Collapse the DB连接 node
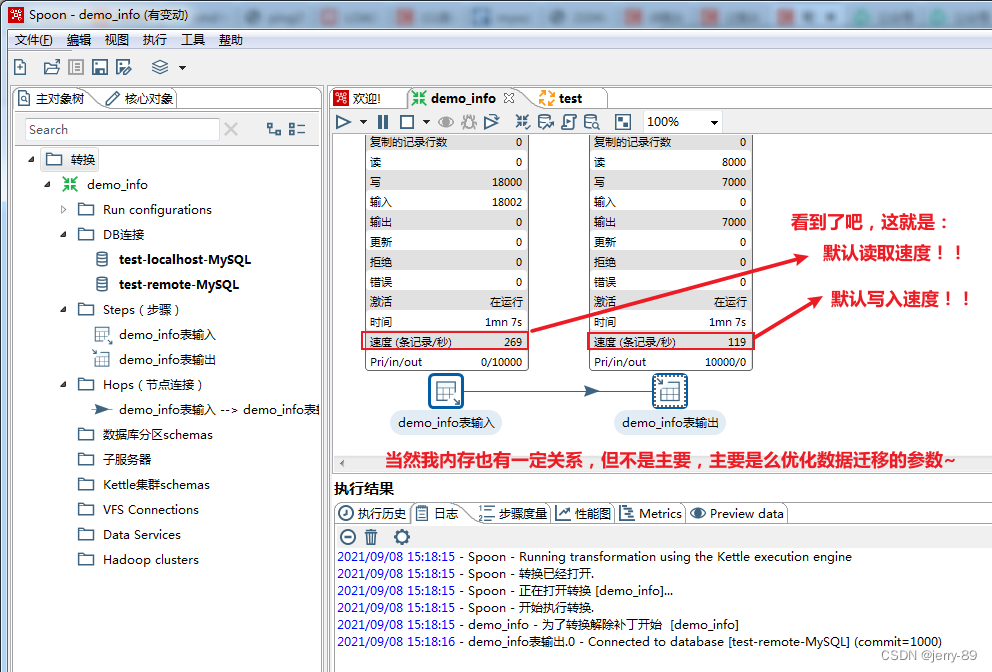 tap(63, 235)
